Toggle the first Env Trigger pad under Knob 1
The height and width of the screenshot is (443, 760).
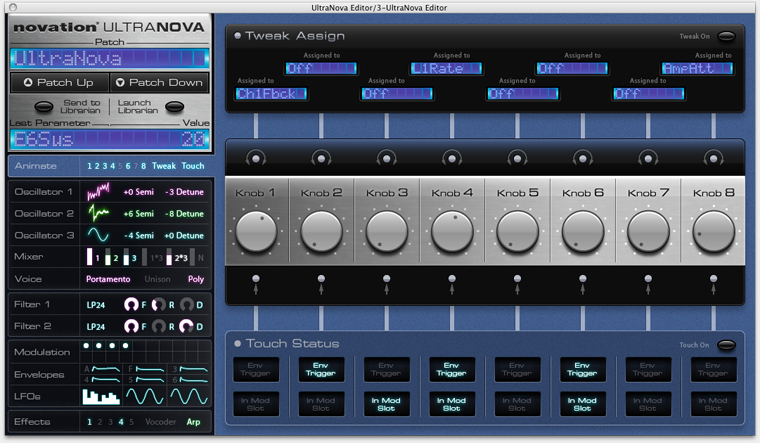(255, 369)
